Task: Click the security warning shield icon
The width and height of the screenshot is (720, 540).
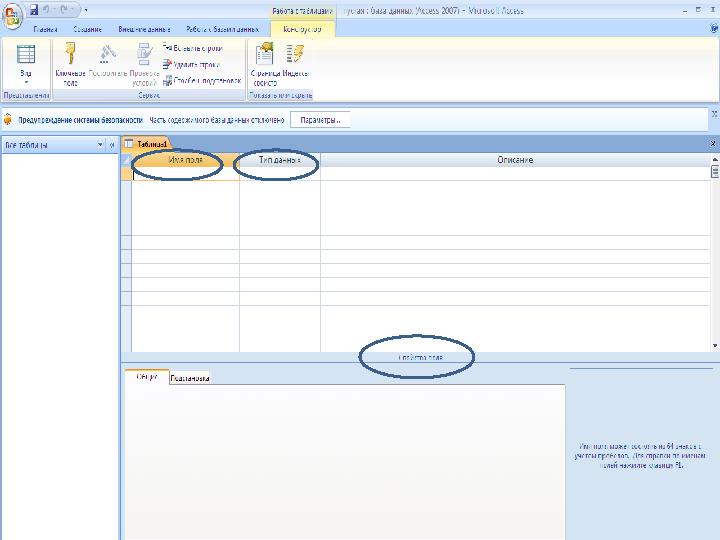Action: point(8,119)
